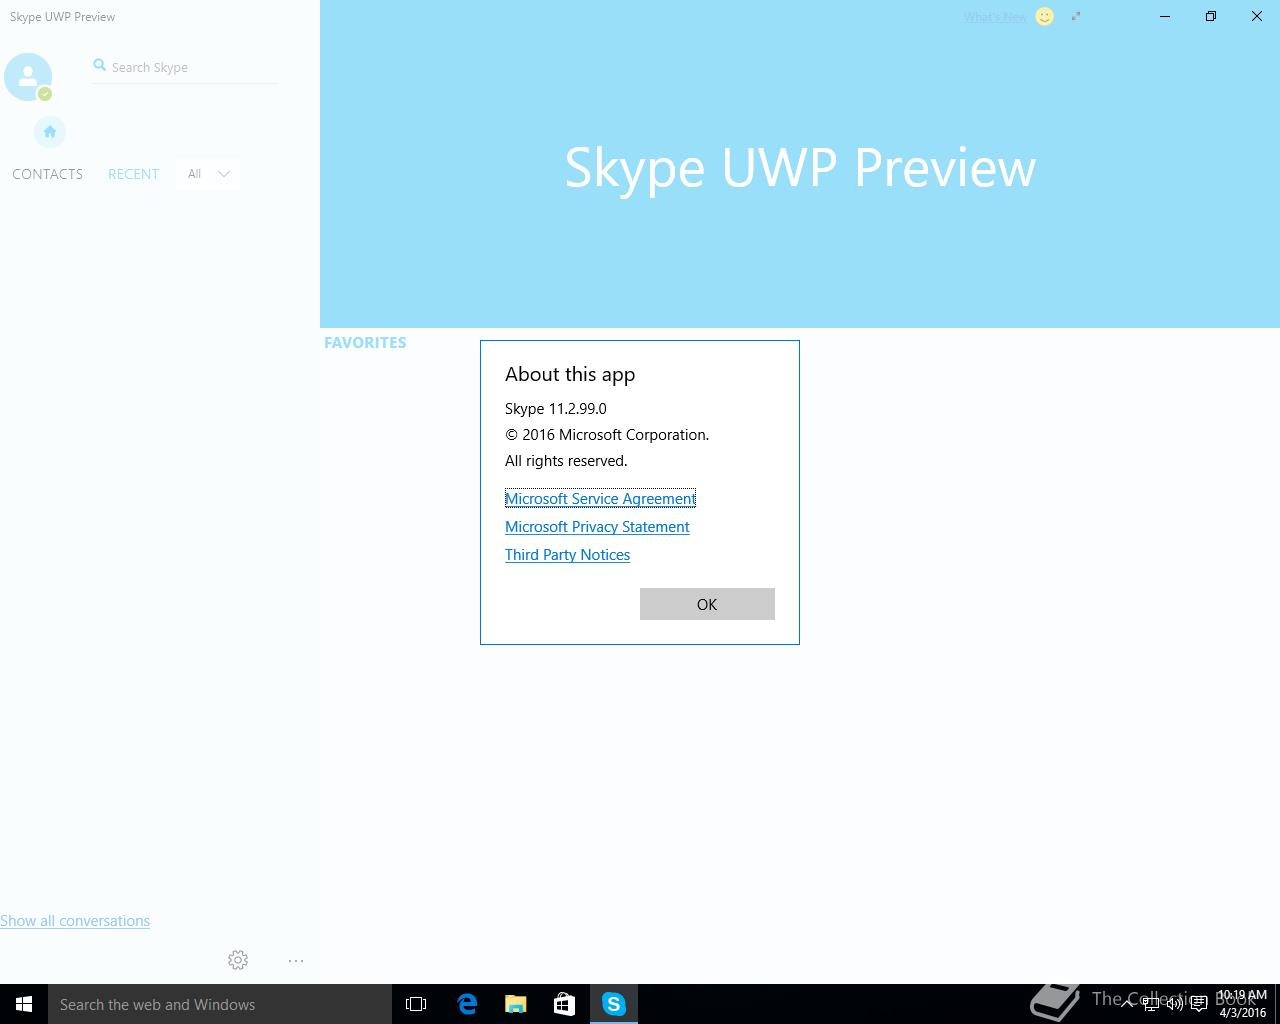Click the search magnifier icon
The width and height of the screenshot is (1280, 1024).
[x=99, y=65]
